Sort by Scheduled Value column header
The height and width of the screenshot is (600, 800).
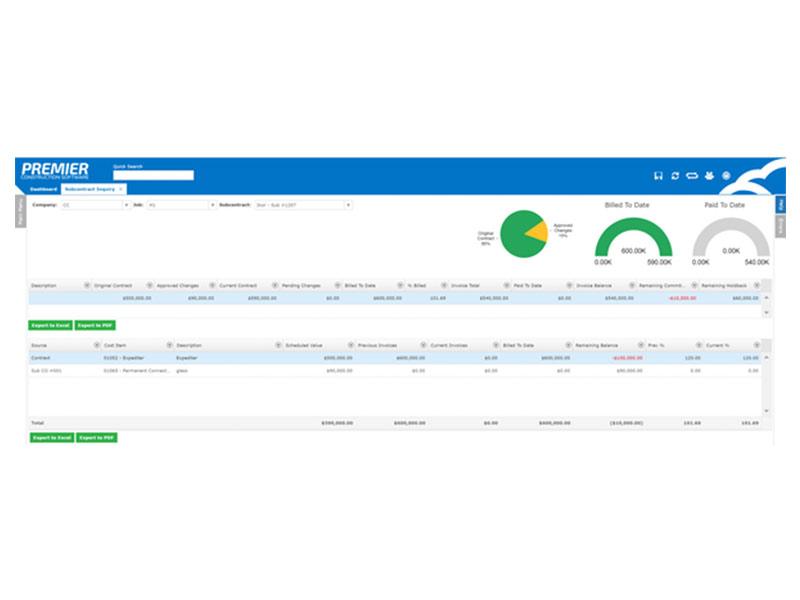point(304,346)
